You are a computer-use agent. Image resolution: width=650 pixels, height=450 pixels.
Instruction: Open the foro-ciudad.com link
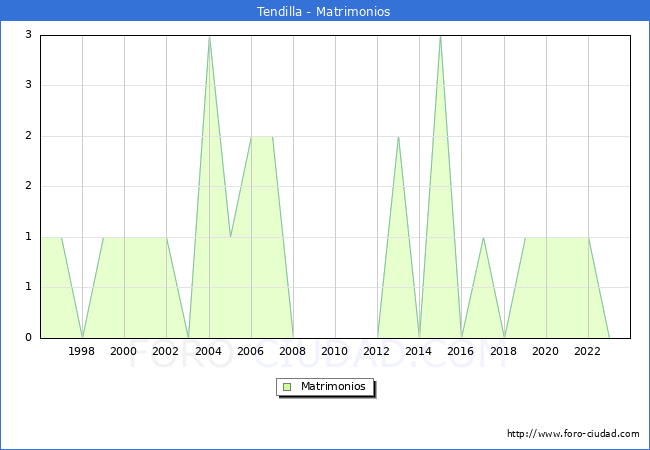(573, 434)
